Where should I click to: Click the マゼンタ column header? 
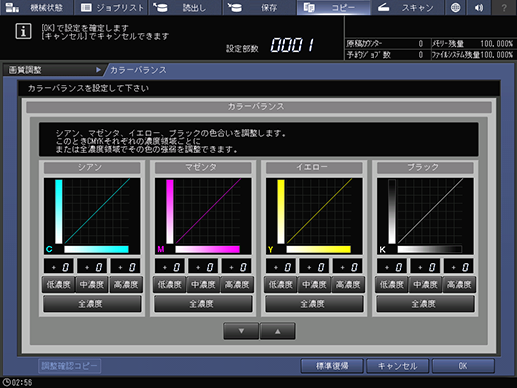[x=203, y=167]
